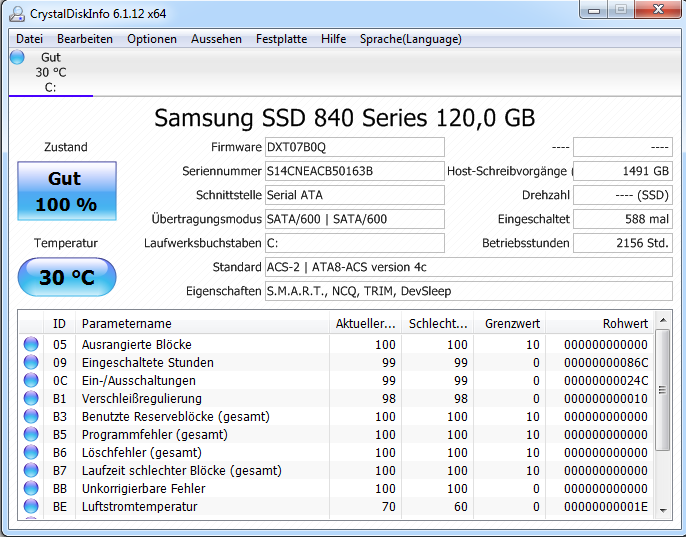686x537 pixels.
Task: Select the Eingeschaltete Stunden parameter name
Action: click(148, 362)
